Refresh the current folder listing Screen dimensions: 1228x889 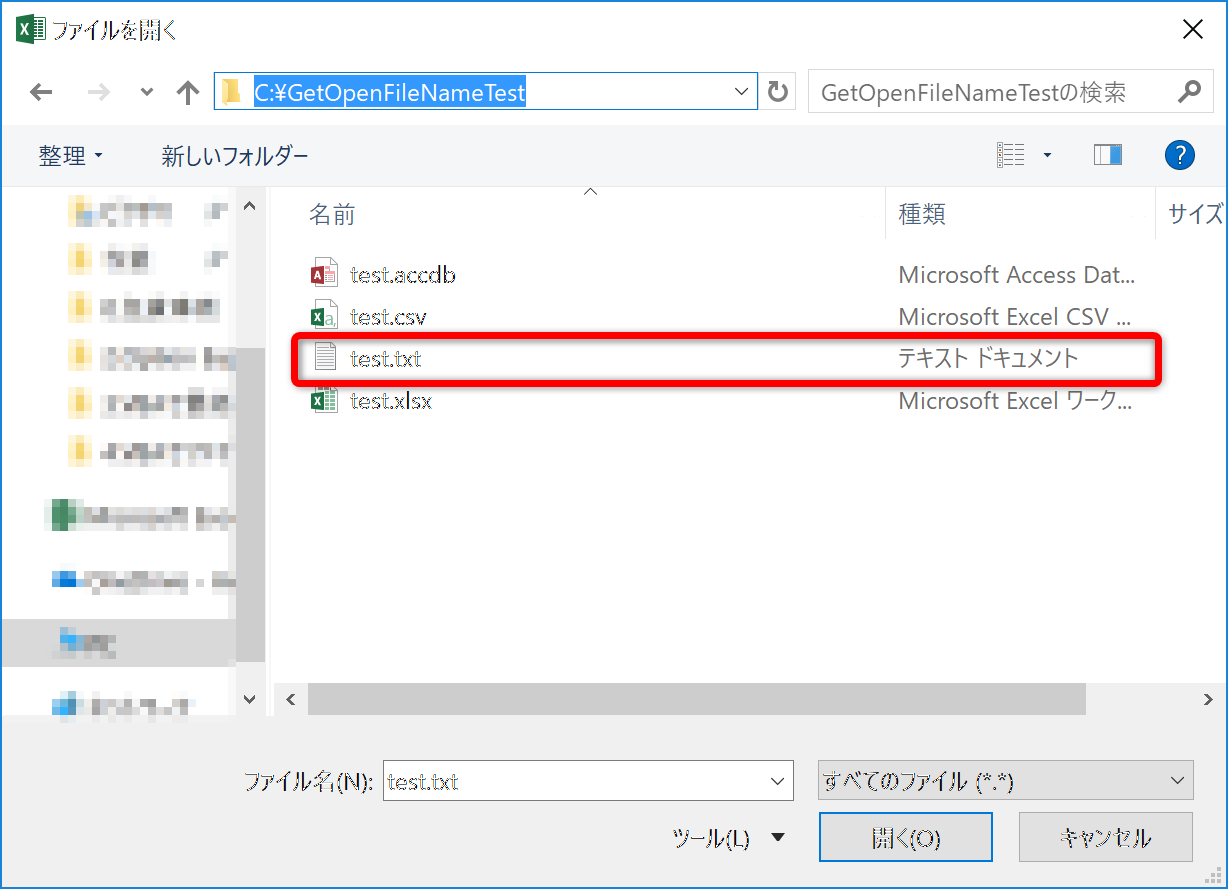pos(777,93)
